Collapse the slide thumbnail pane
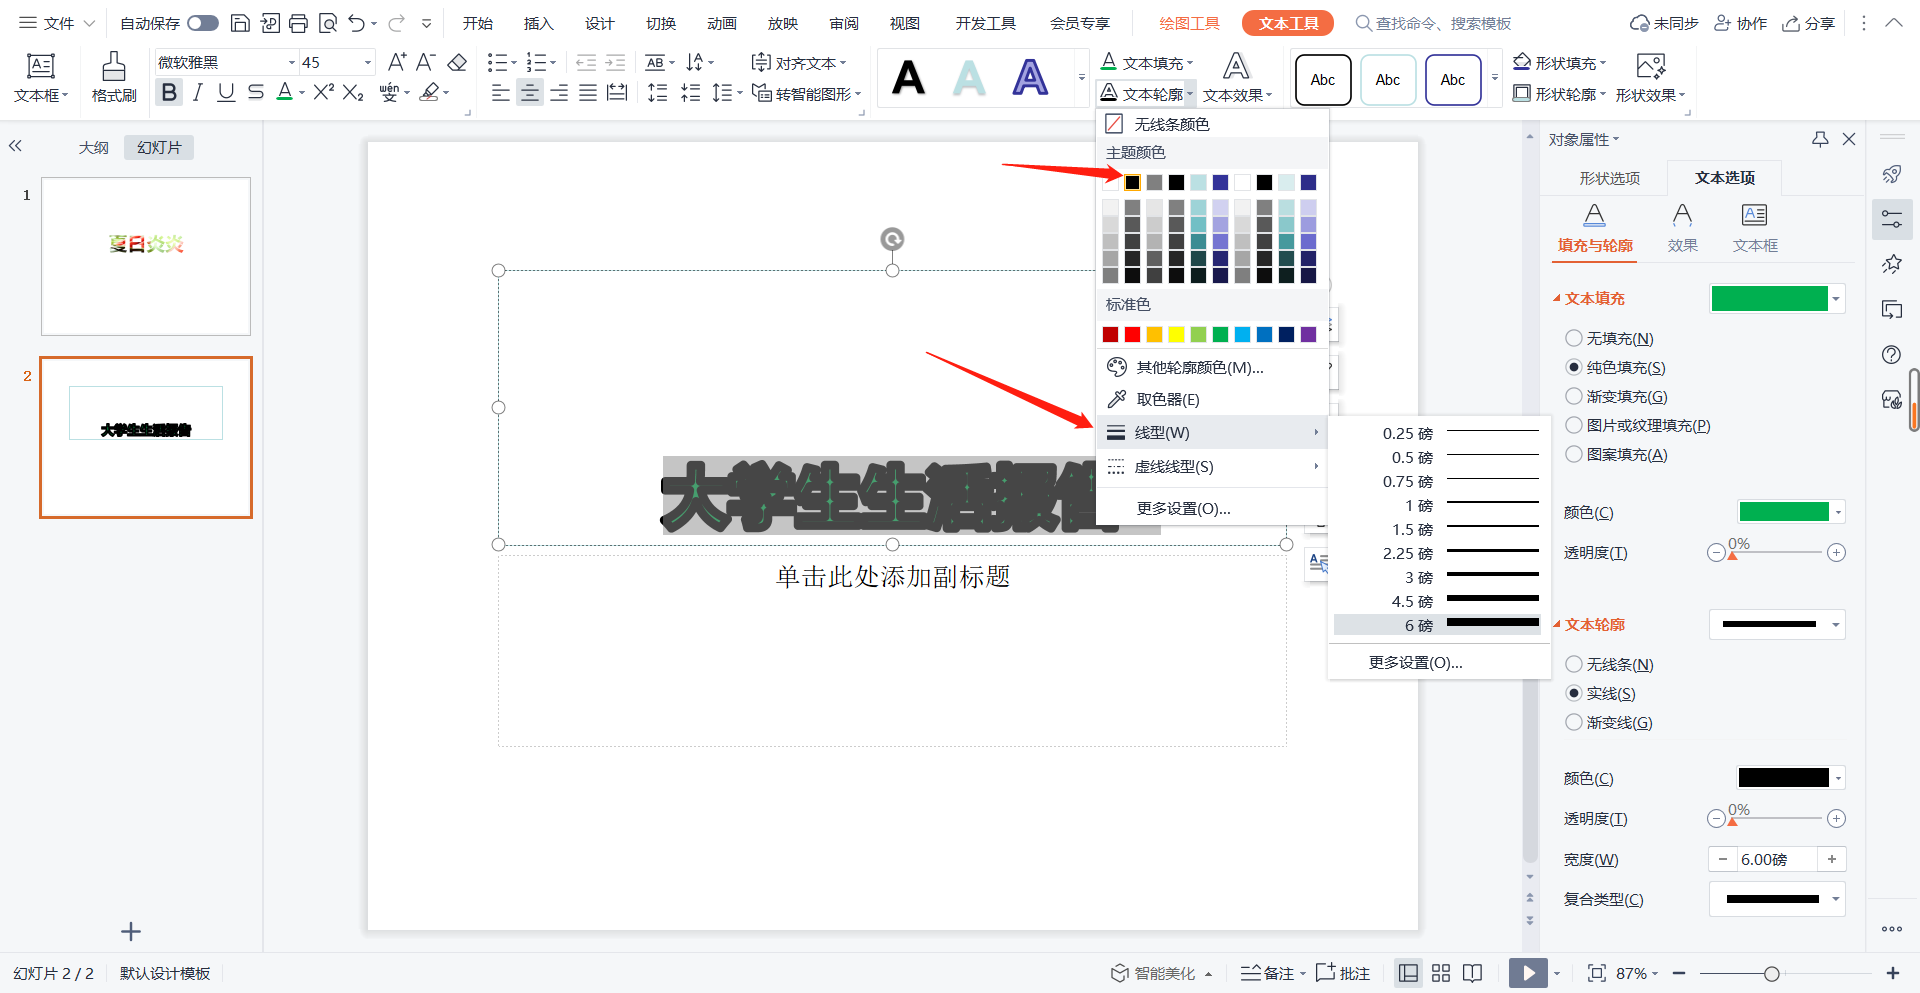 tap(15, 146)
